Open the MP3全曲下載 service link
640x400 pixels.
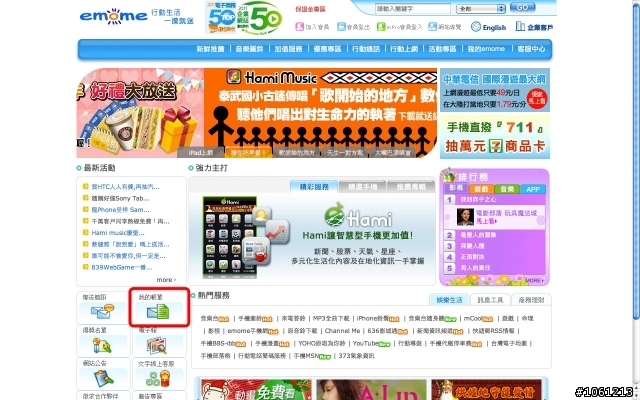coord(331,318)
